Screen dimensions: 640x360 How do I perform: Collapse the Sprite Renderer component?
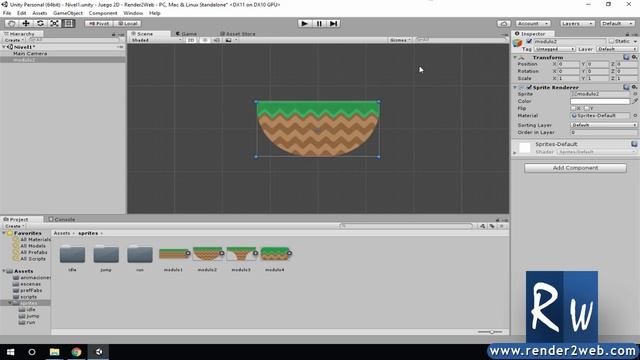point(515,87)
